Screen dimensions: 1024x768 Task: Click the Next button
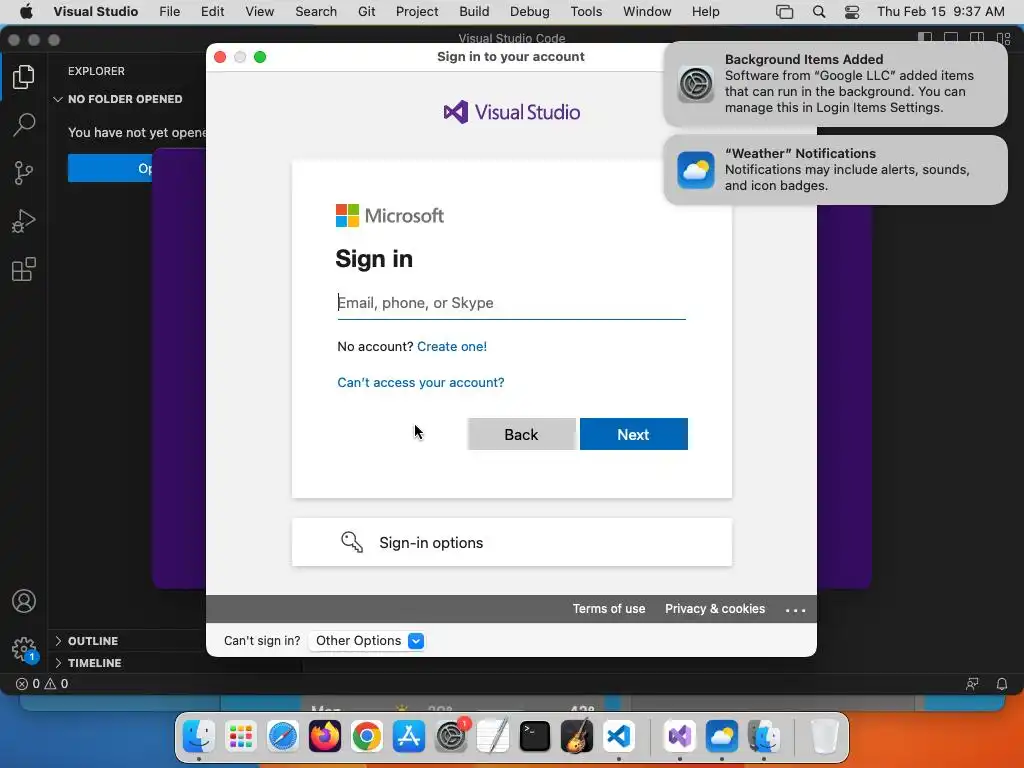[x=633, y=434]
